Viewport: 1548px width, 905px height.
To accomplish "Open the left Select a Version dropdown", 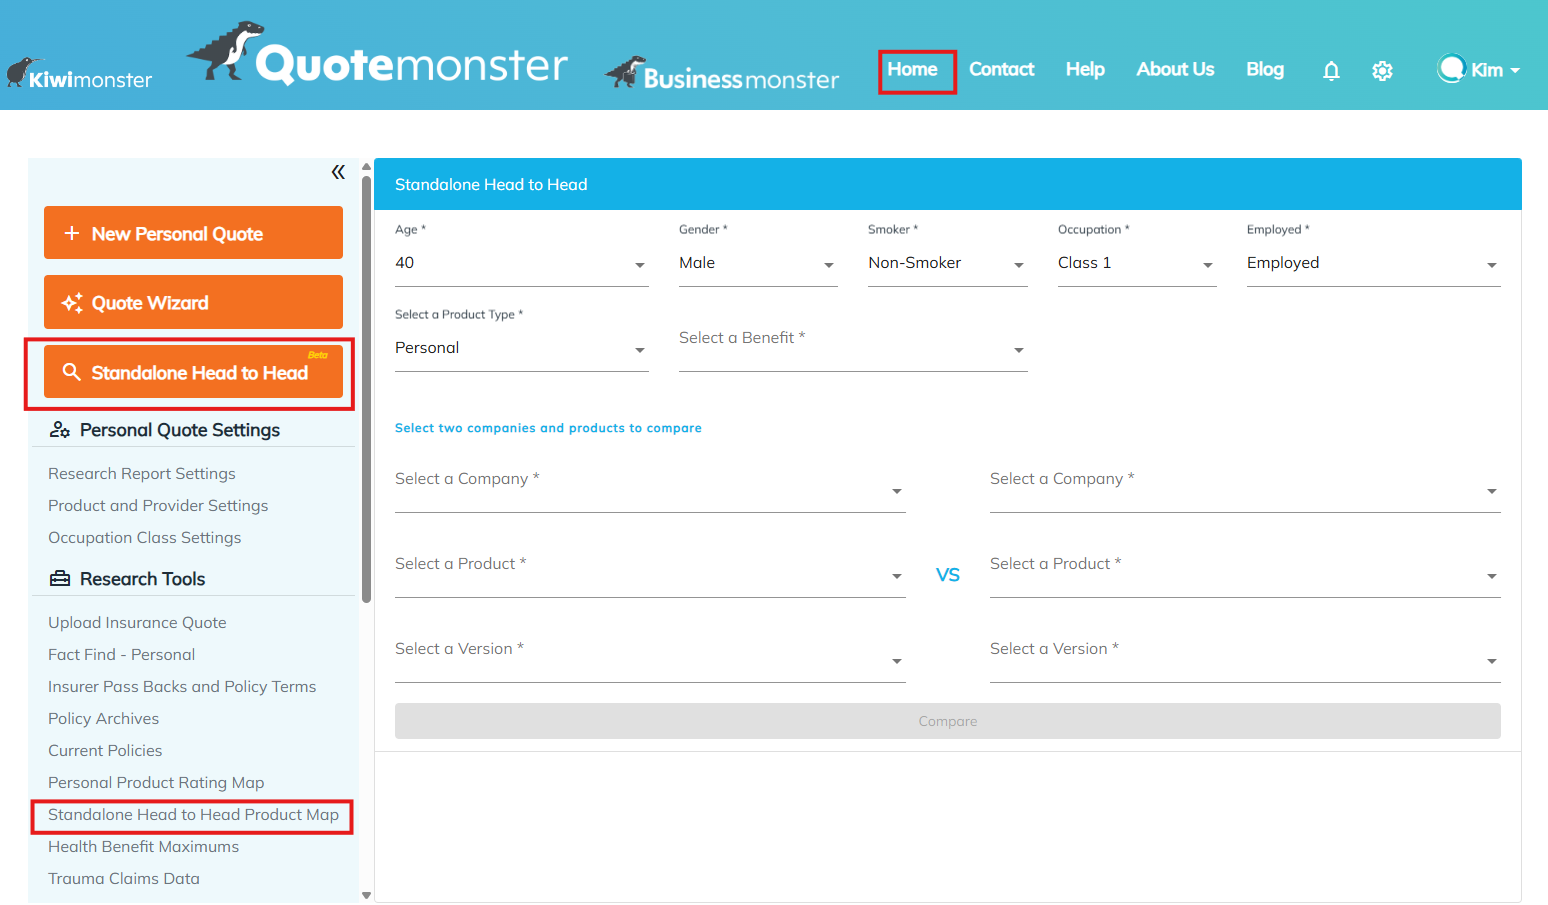I will [650, 659].
